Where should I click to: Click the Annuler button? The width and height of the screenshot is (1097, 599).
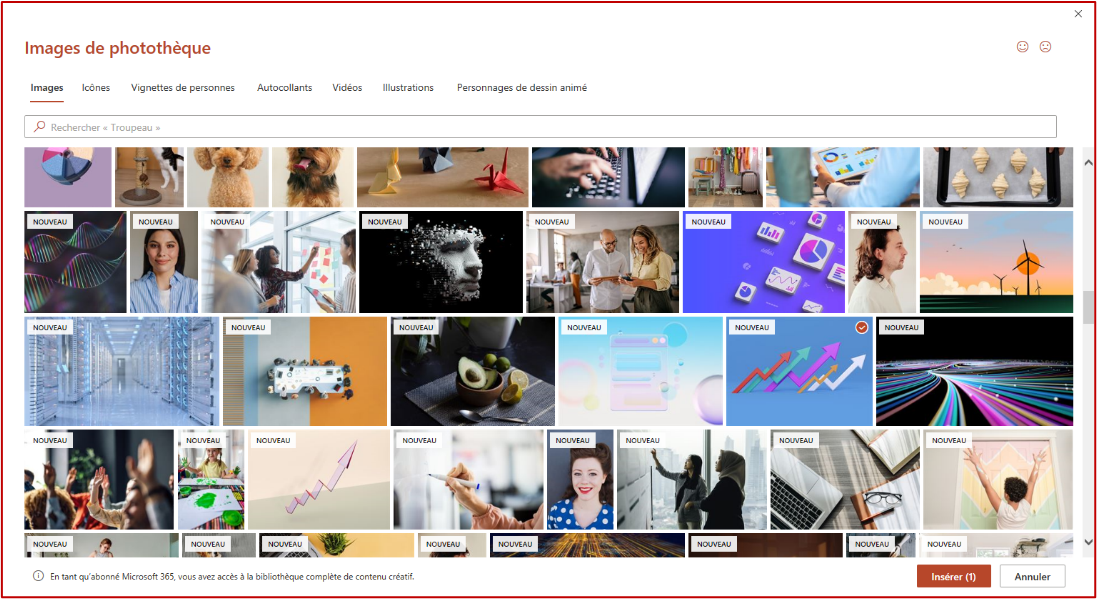pos(1033,577)
